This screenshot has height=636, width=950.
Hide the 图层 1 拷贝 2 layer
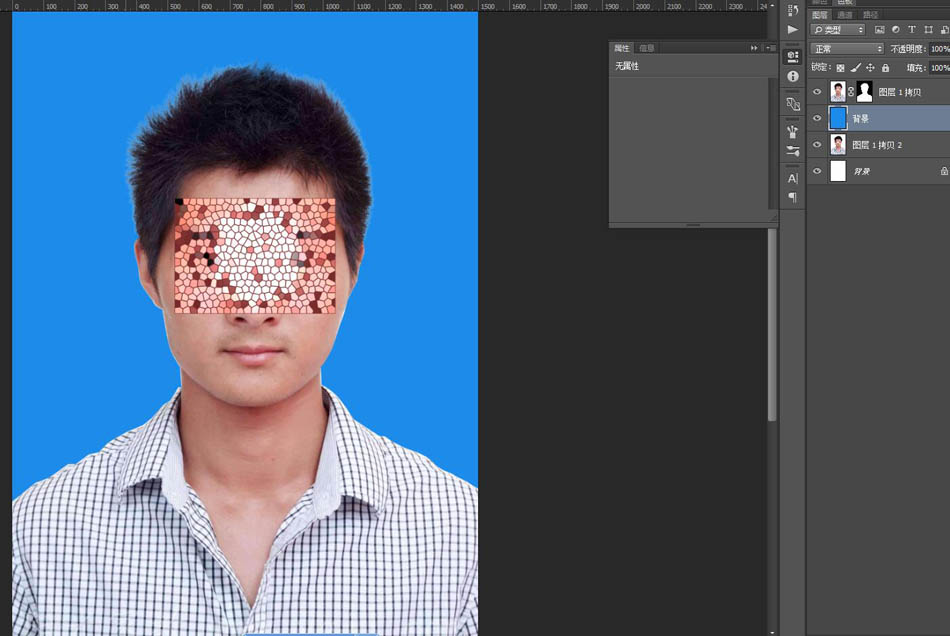click(x=817, y=145)
